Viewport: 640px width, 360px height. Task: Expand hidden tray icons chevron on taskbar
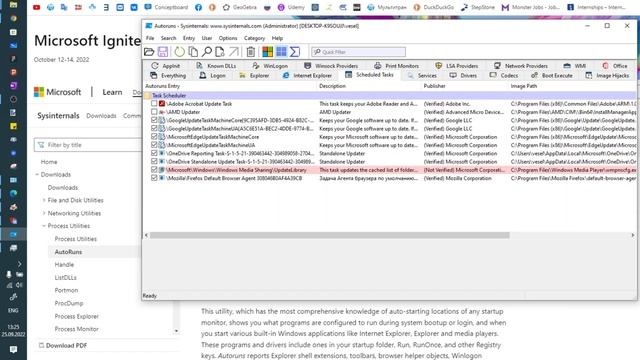pyautogui.click(x=19, y=264)
